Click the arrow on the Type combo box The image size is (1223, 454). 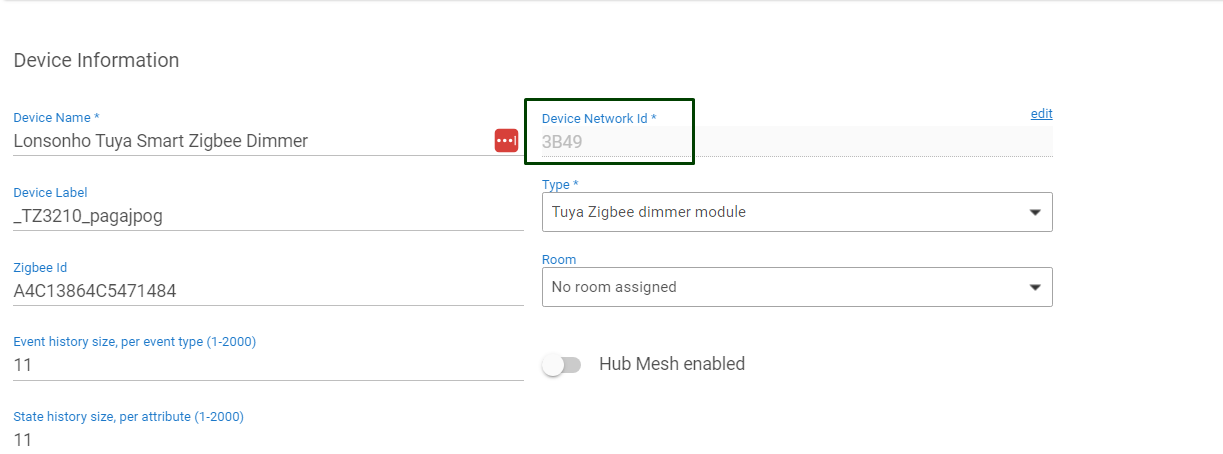click(1035, 212)
